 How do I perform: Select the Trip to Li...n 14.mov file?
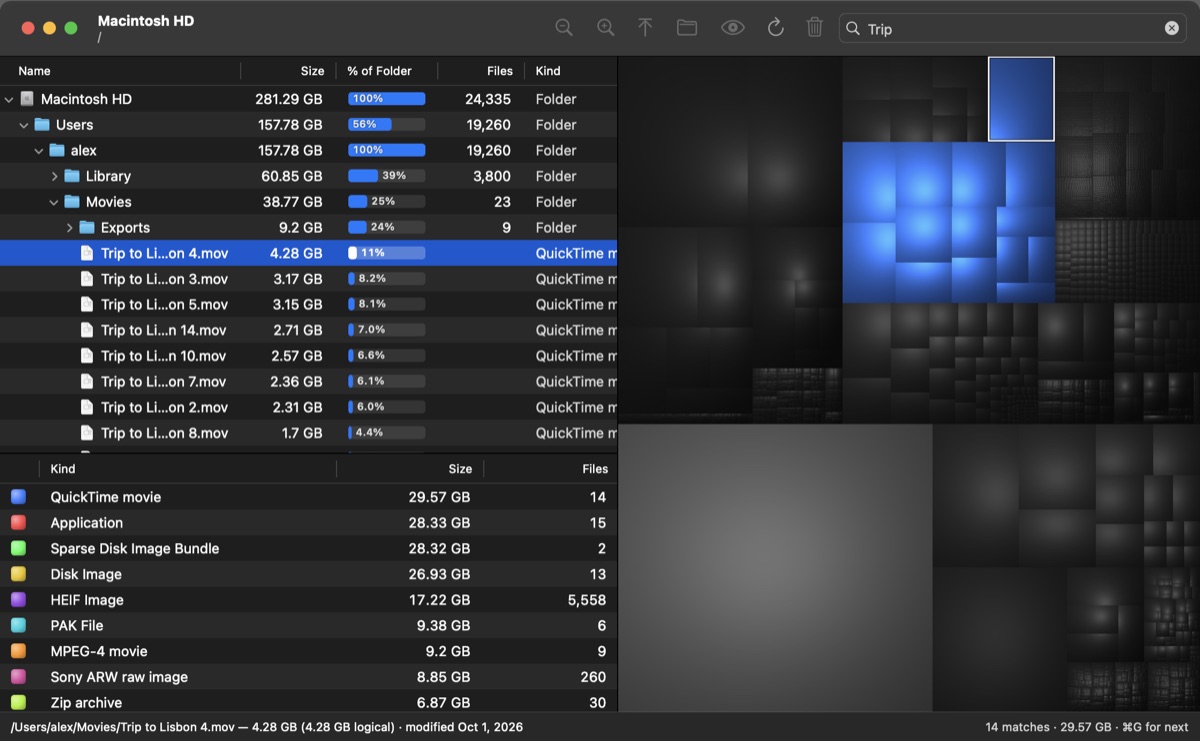[309, 330]
